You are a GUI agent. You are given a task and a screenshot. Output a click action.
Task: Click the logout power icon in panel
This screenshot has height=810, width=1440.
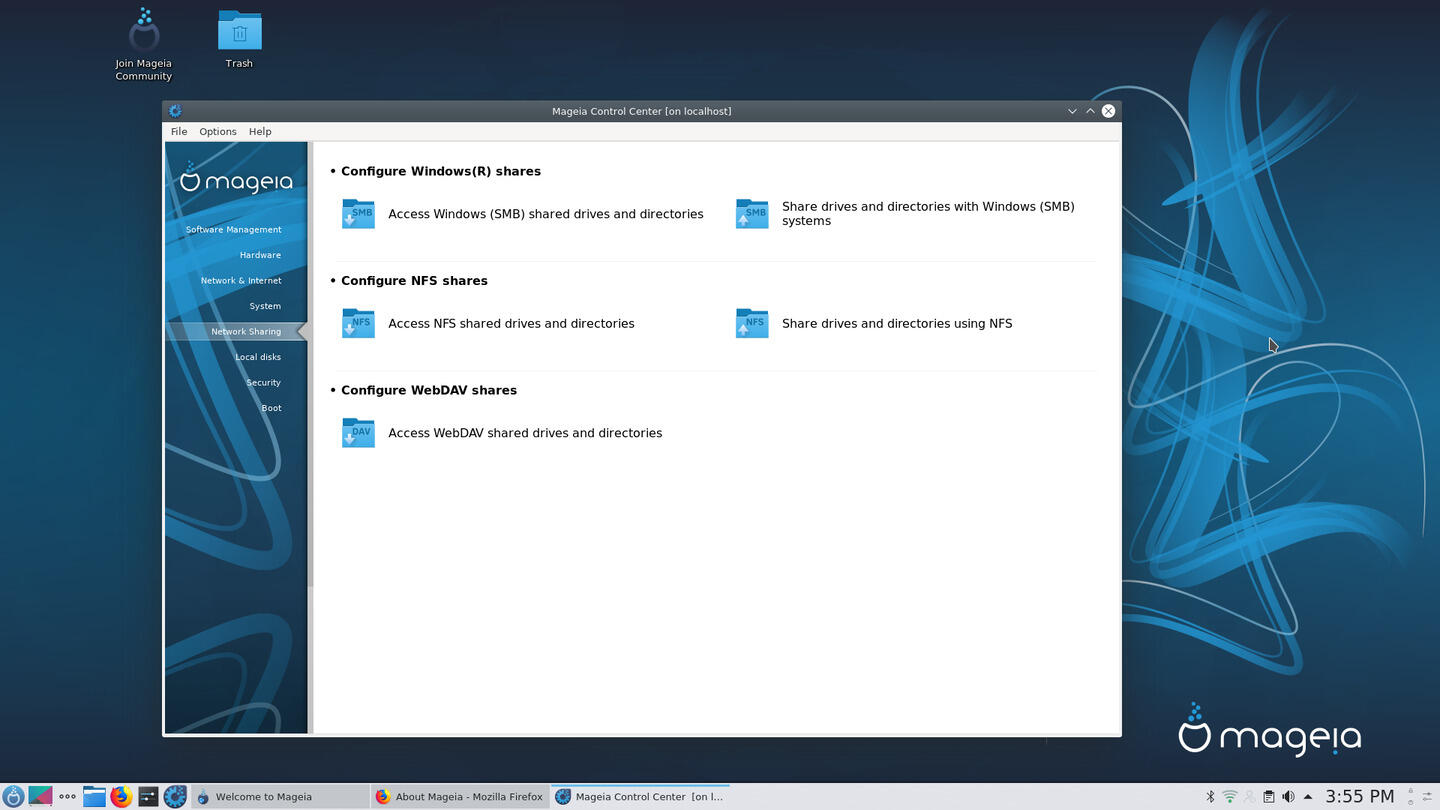(x=1411, y=803)
